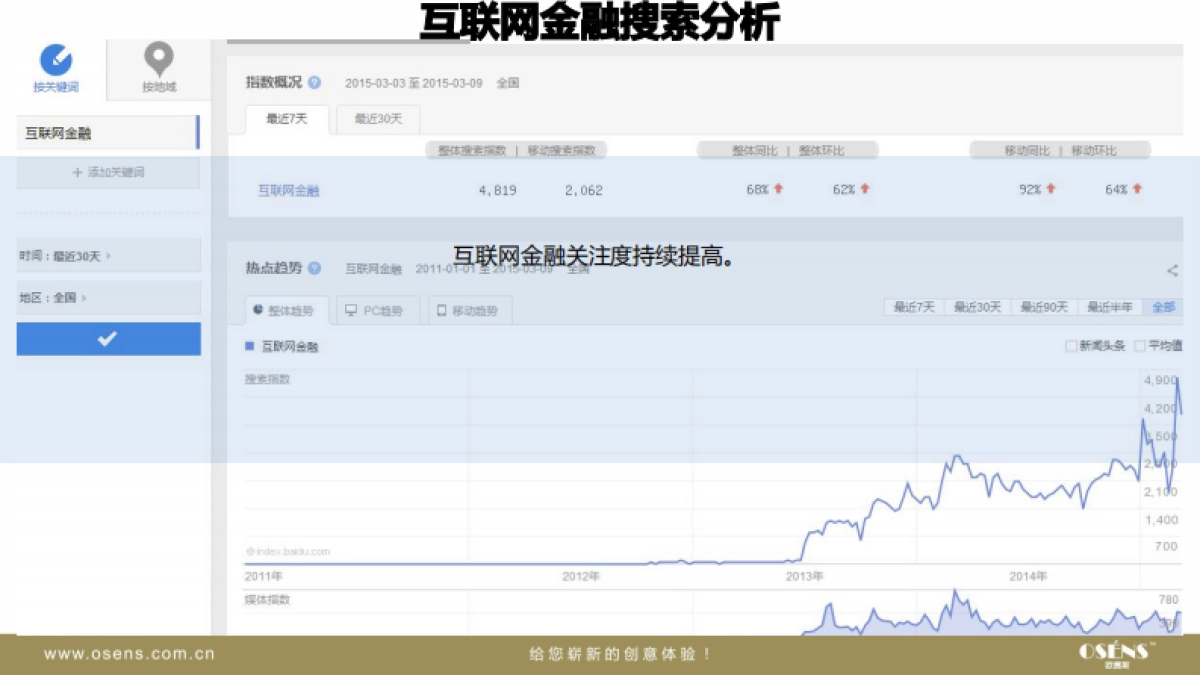Select the 全部 time range option
Screen dimensions: 1200x675
tap(1162, 307)
